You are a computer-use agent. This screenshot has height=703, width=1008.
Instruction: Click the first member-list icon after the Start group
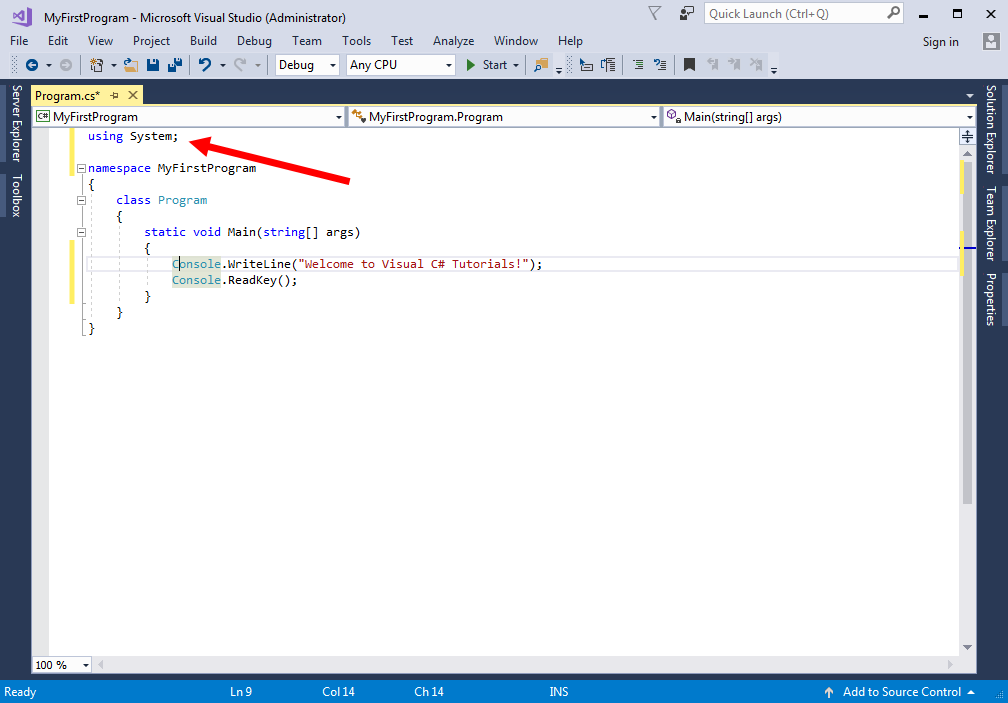[586, 65]
